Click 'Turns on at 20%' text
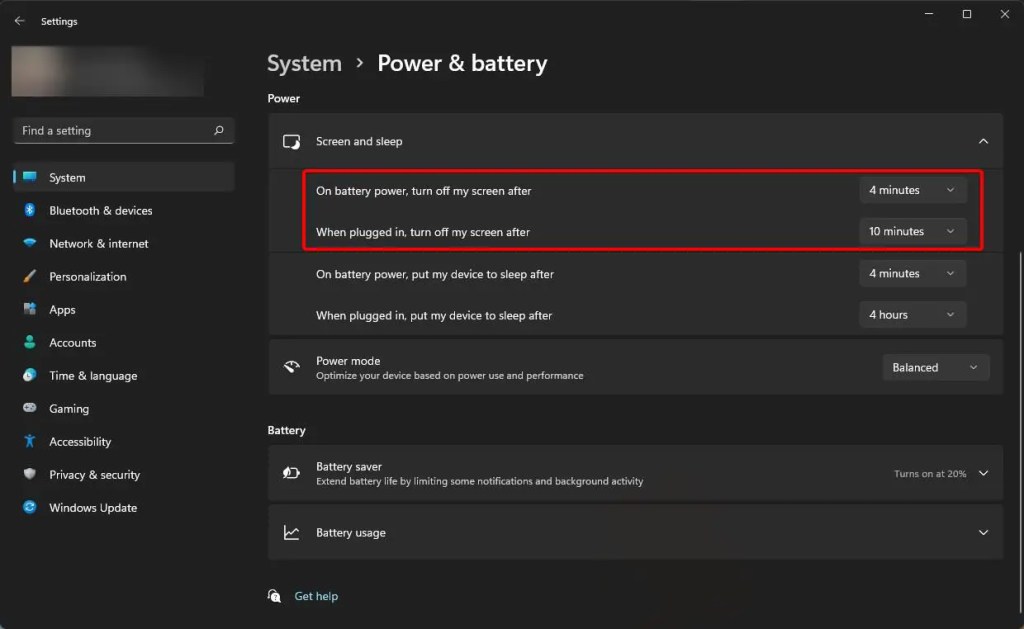The image size is (1024, 629). [930, 474]
